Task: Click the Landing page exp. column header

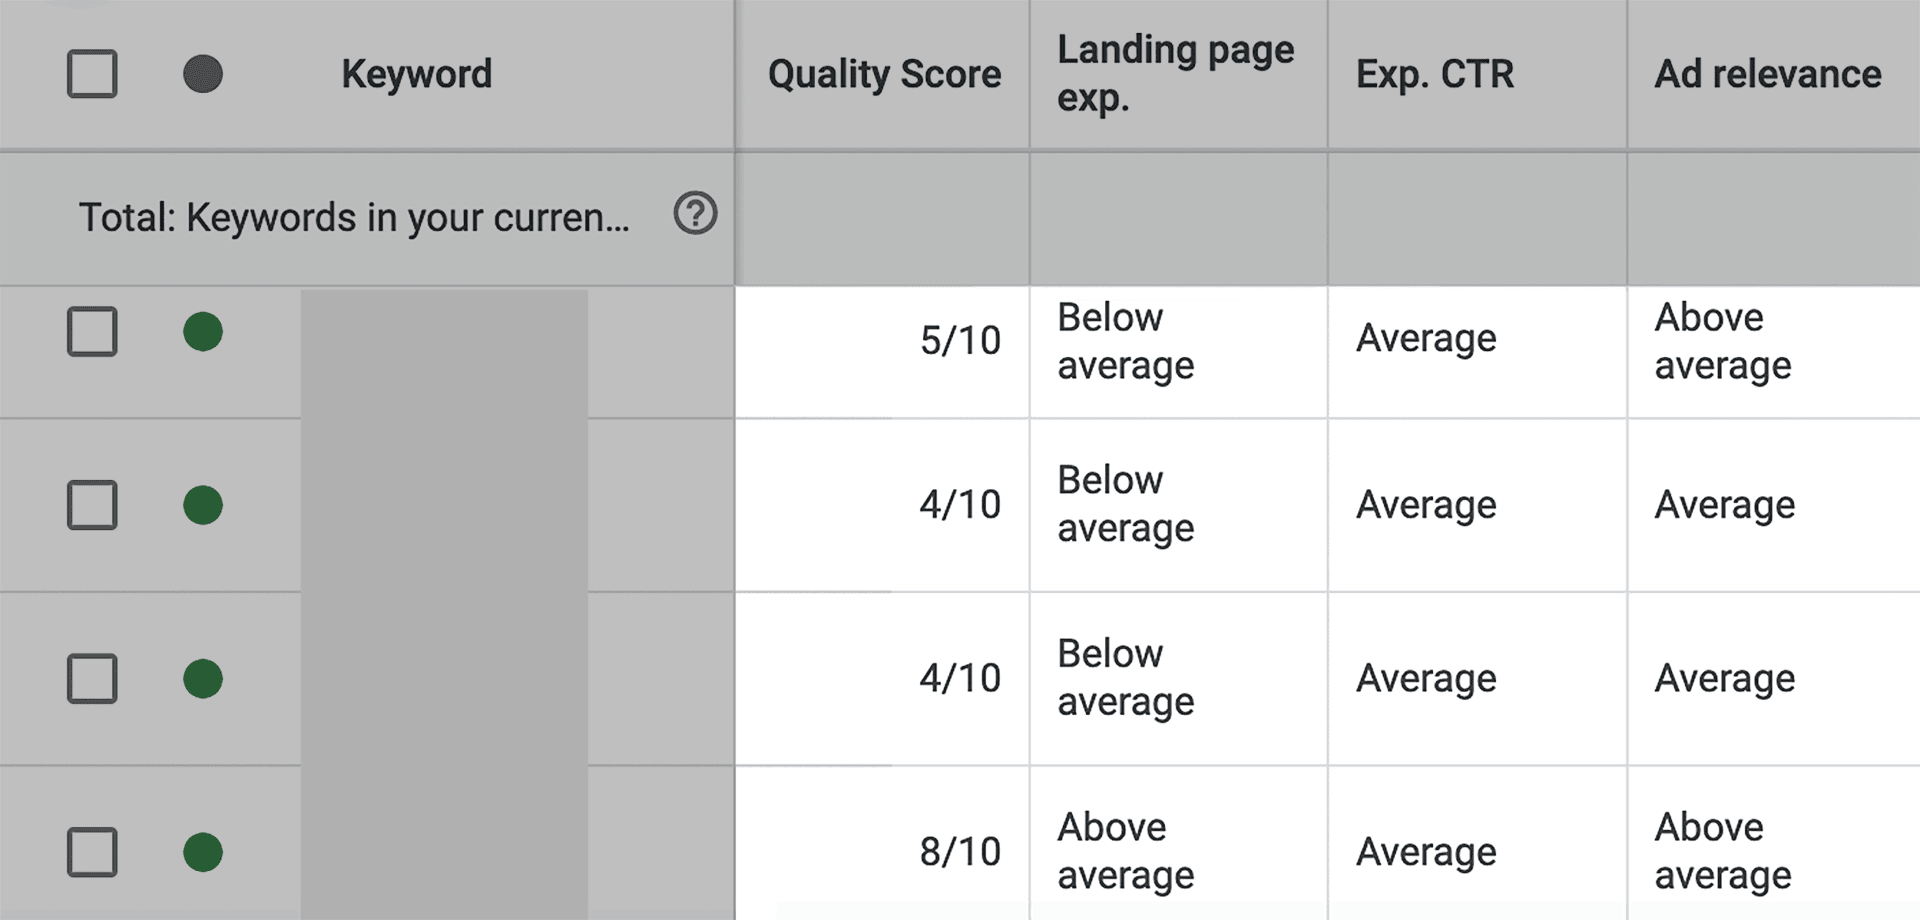Action: coord(1175,74)
